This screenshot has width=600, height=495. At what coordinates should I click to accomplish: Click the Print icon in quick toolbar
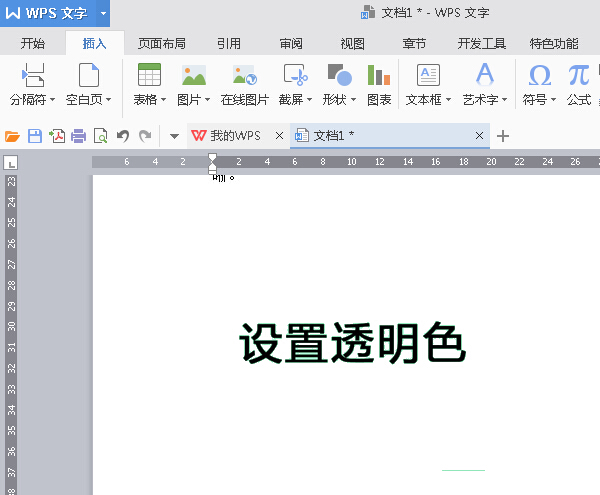[78, 136]
